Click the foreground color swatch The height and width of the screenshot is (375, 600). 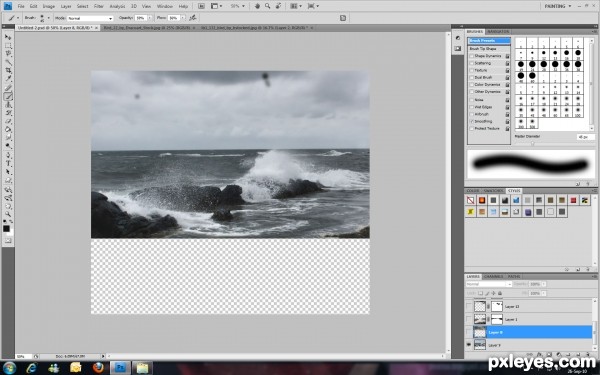[x=7, y=229]
